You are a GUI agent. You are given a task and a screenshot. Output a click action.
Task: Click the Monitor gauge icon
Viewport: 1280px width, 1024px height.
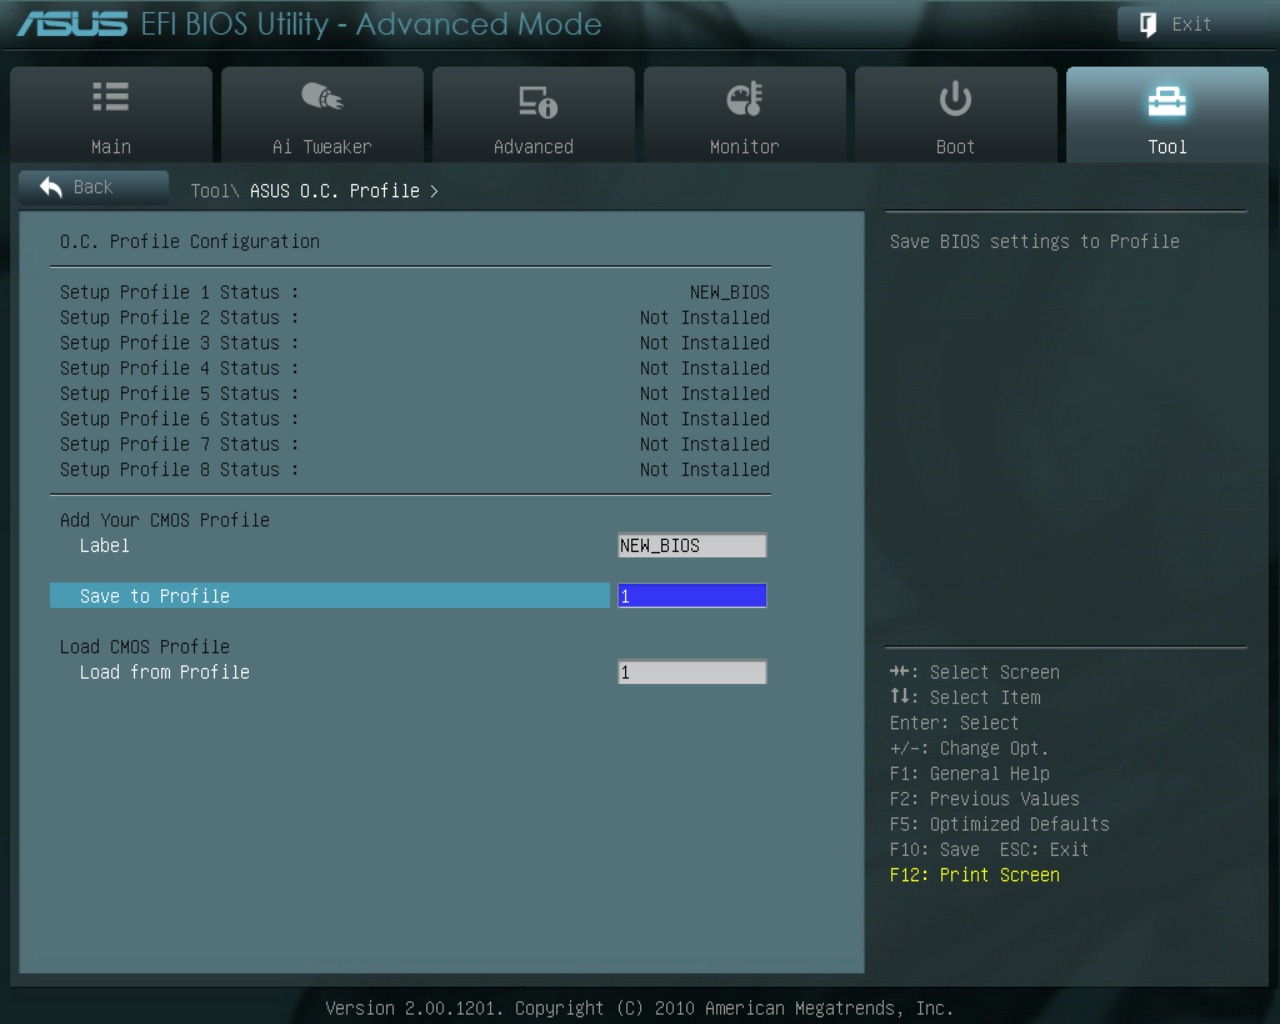point(744,99)
